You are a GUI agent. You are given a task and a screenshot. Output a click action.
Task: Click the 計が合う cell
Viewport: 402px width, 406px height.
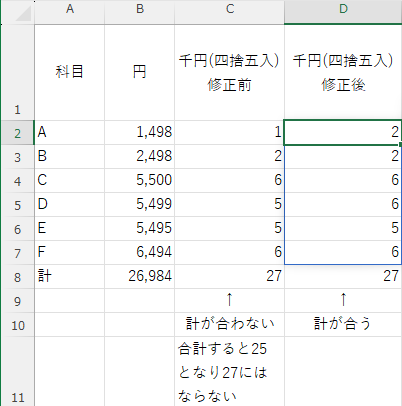point(343,324)
